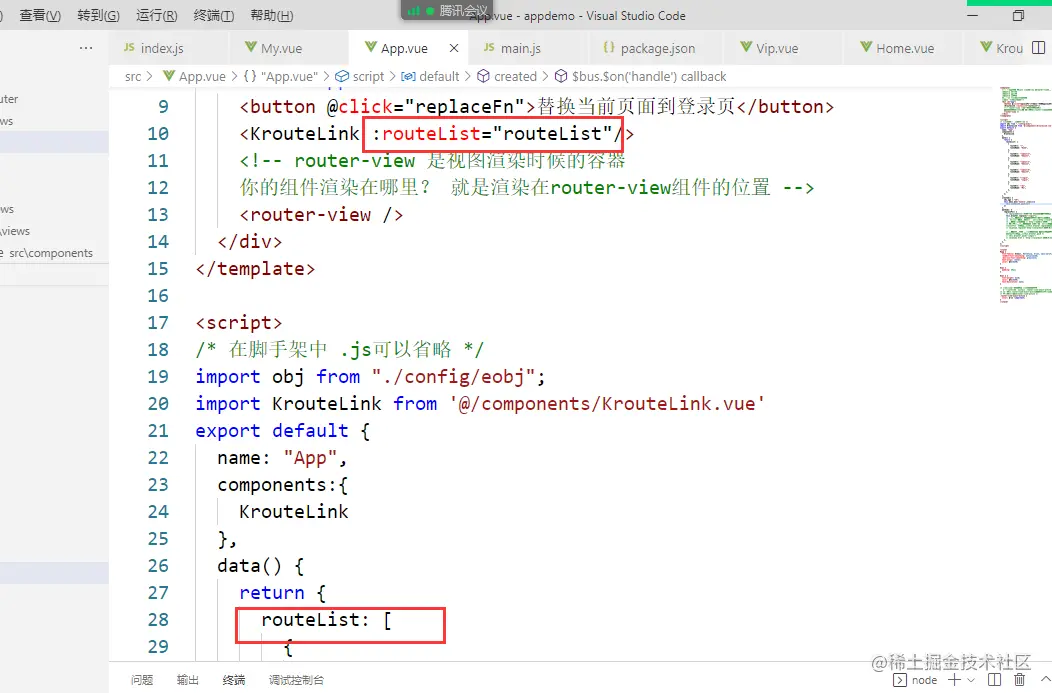1052x693 pixels.
Task: Click the Vue icon on My.vue tab
Action: pos(251,47)
